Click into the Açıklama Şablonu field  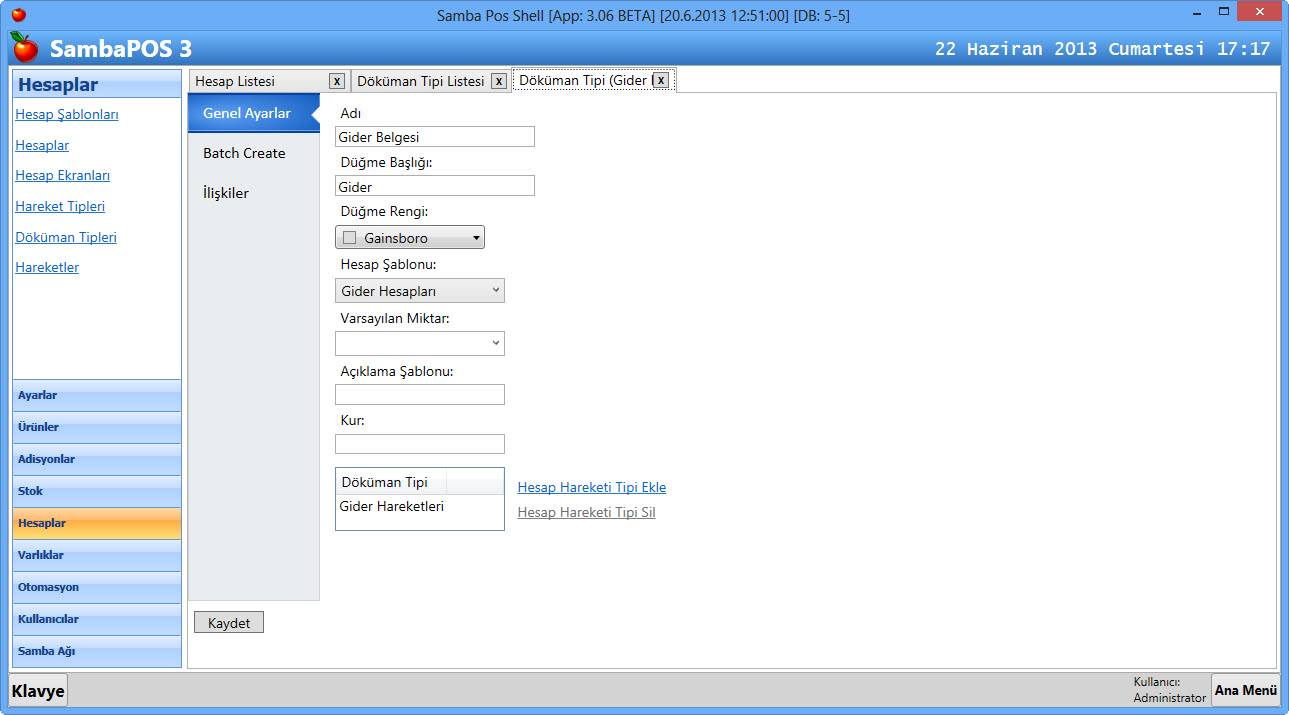click(419, 395)
